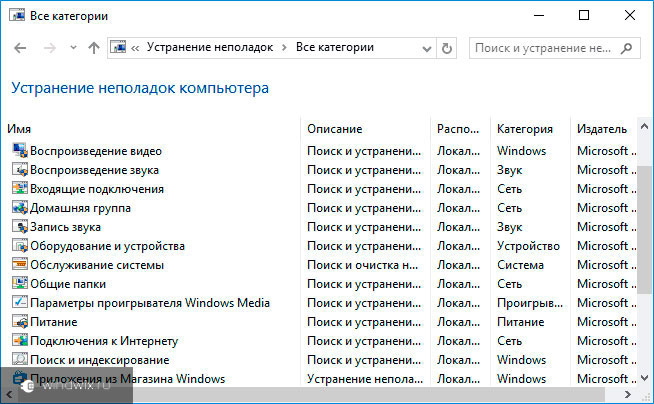Open the Воспроизведение видео troubleshooter

[96, 151]
